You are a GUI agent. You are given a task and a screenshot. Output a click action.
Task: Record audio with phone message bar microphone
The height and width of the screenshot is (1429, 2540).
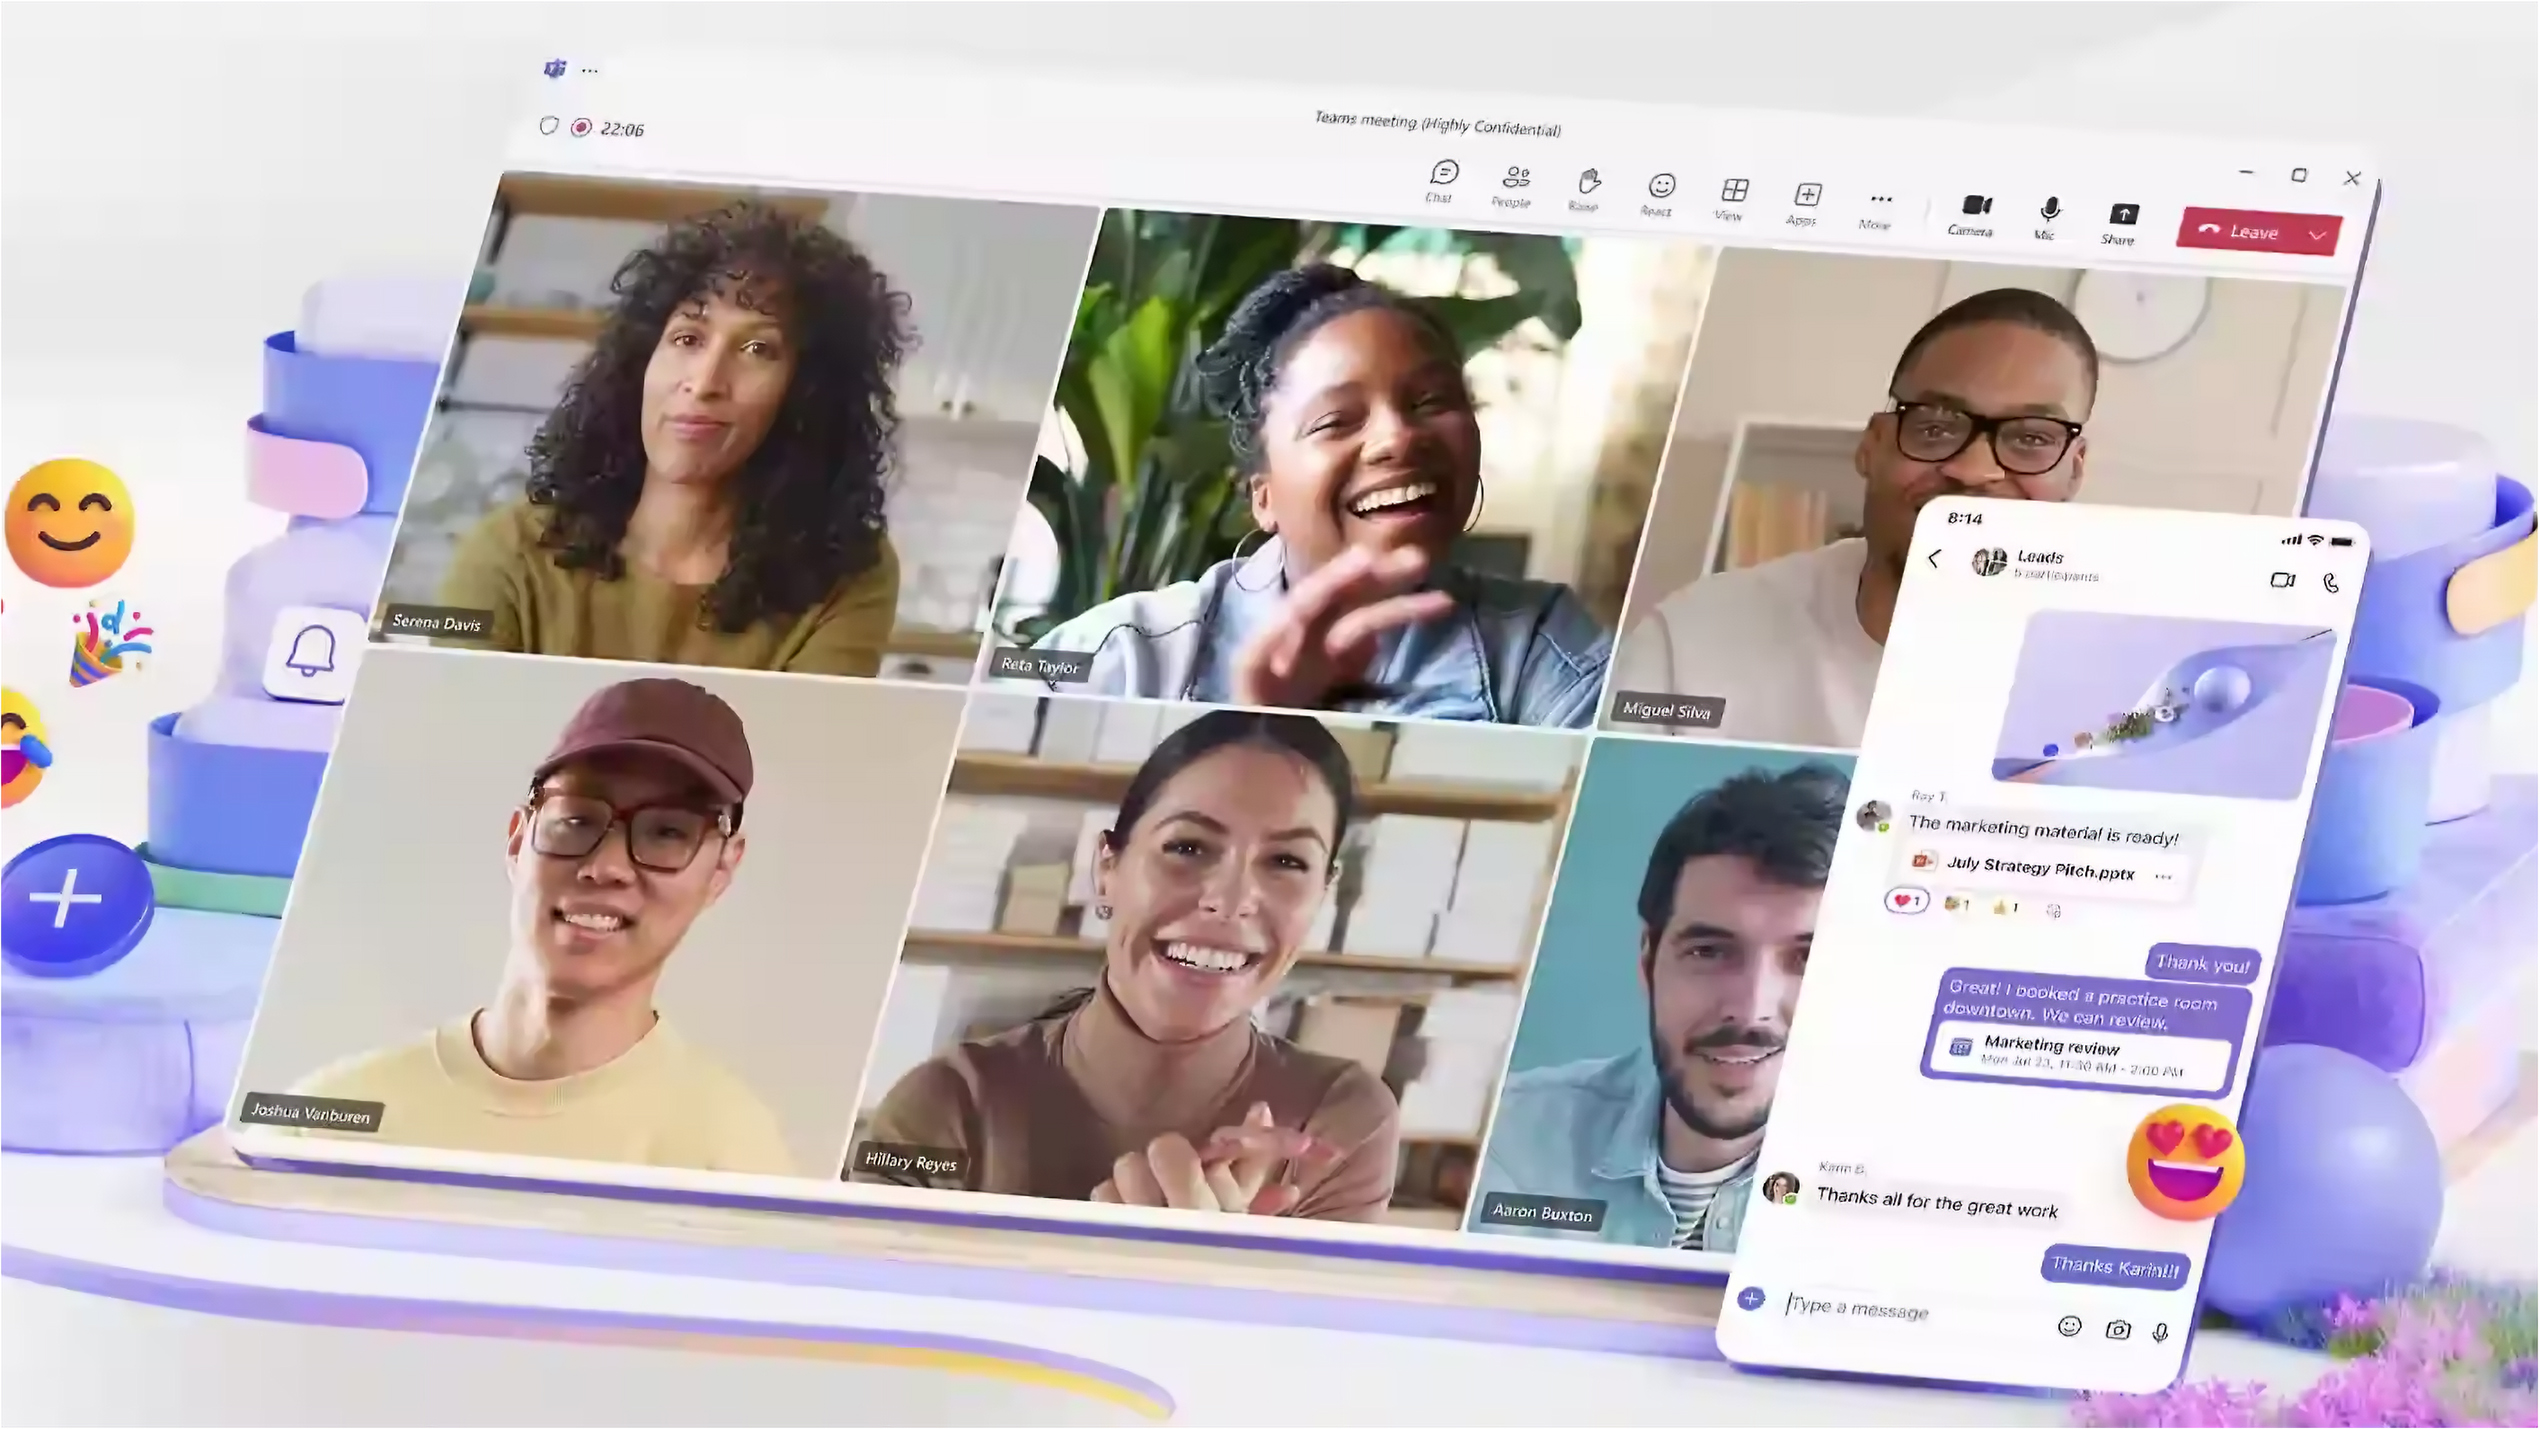point(2160,1333)
